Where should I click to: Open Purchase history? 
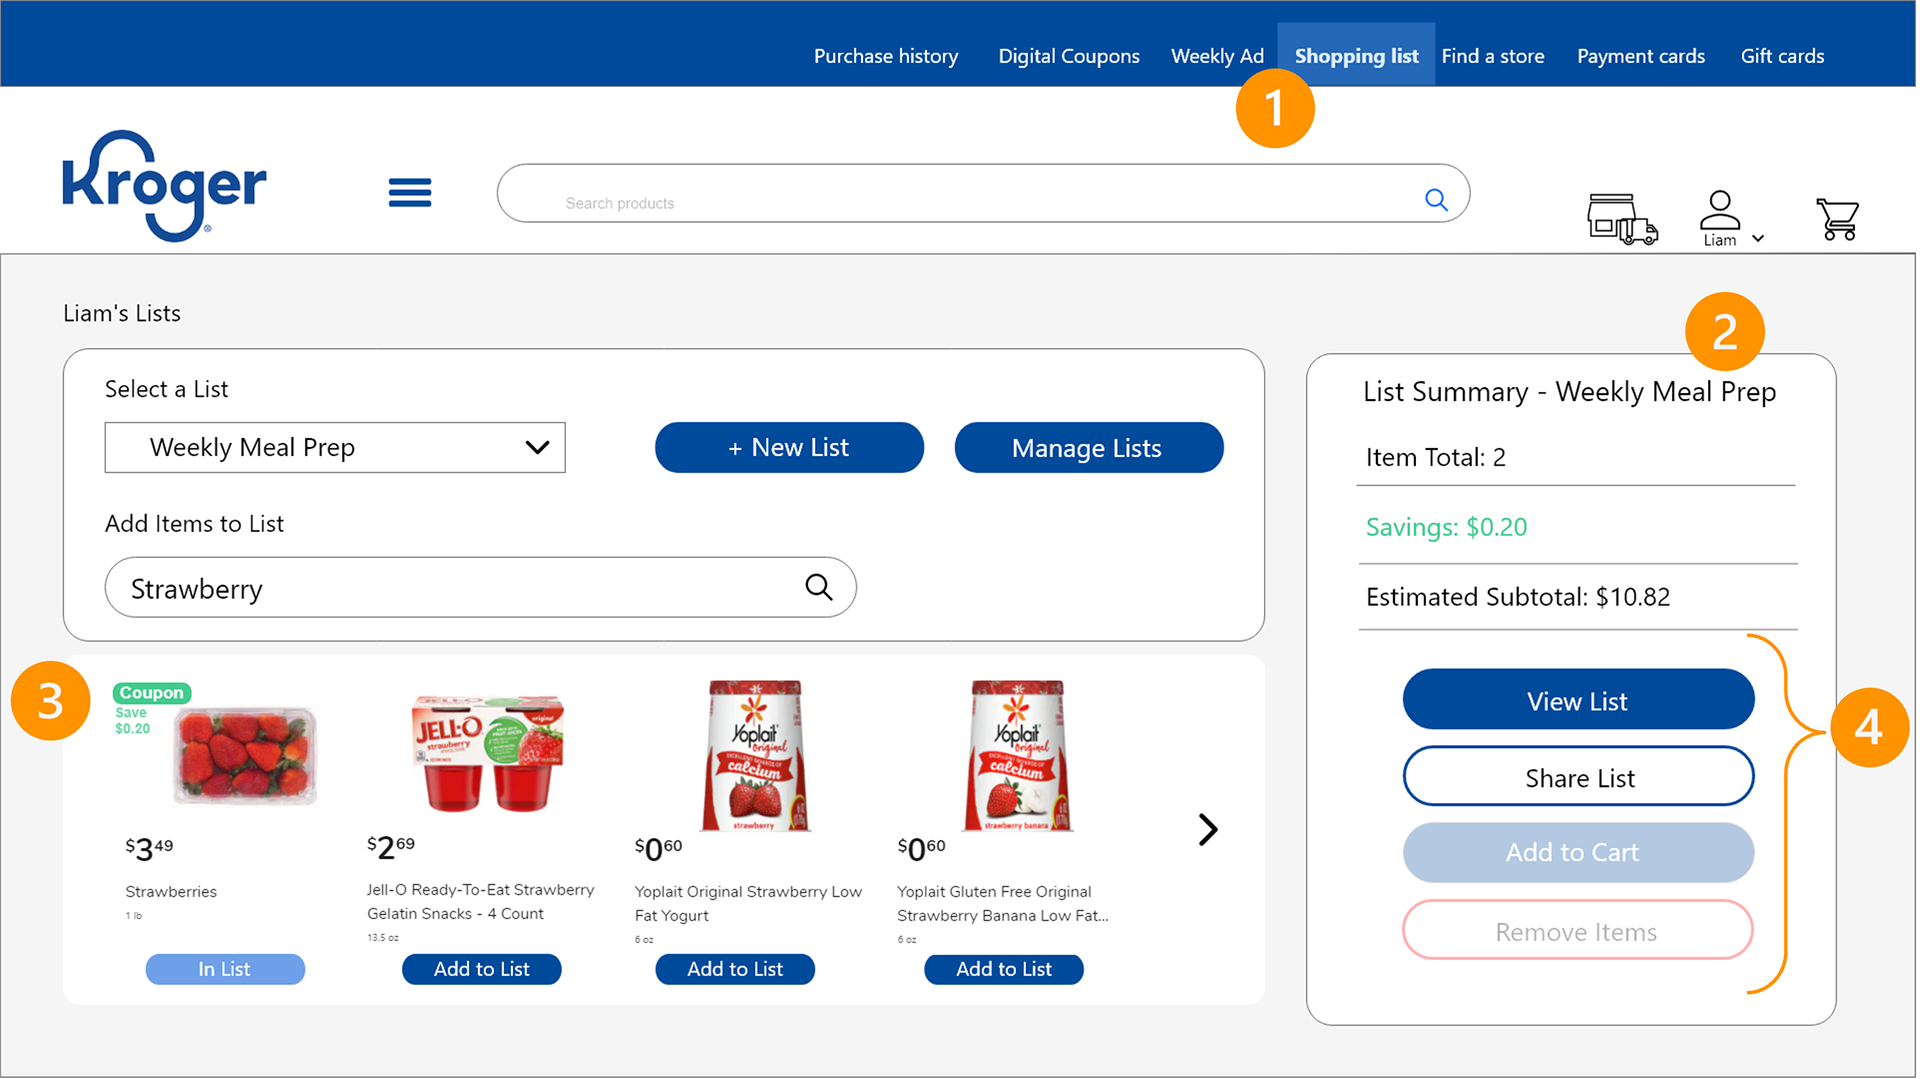tap(886, 56)
